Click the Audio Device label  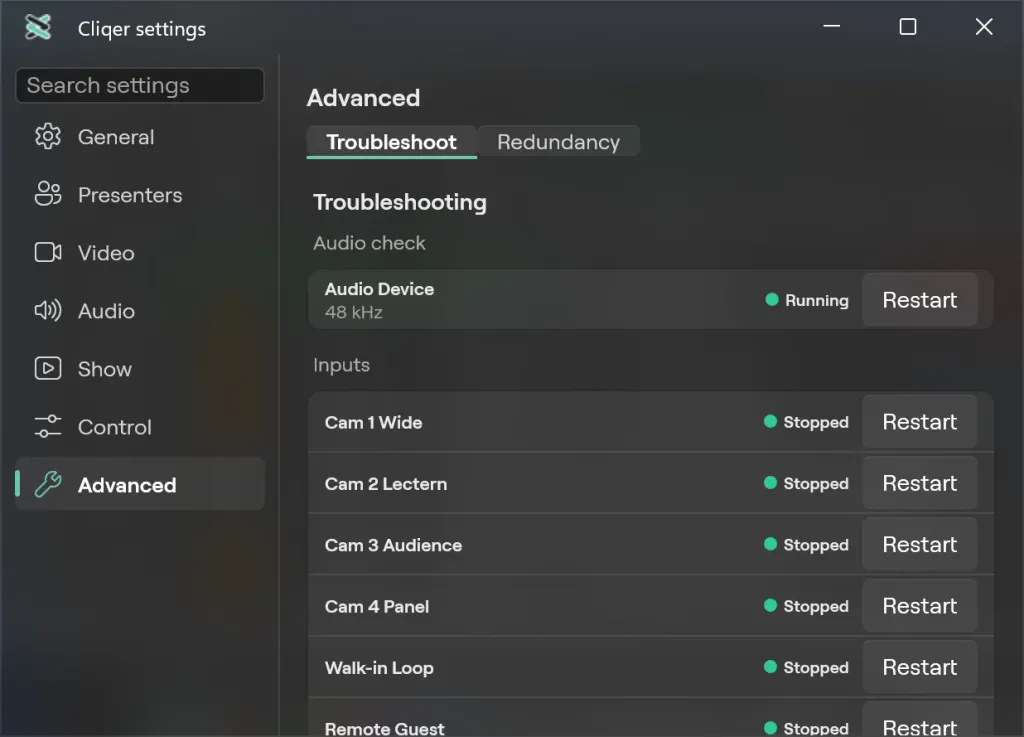click(x=379, y=289)
